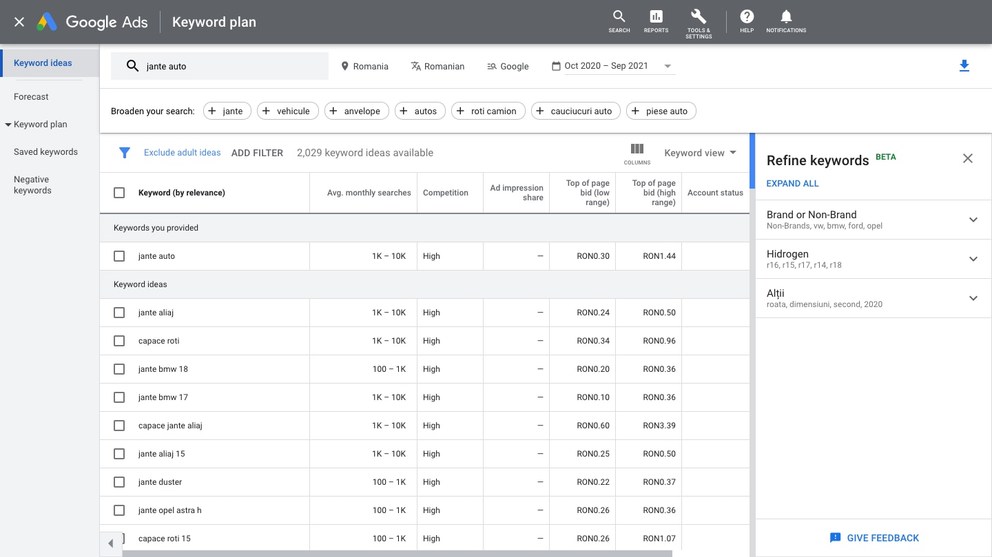Sort by Account status column
This screenshot has width=992, height=557.
715,192
